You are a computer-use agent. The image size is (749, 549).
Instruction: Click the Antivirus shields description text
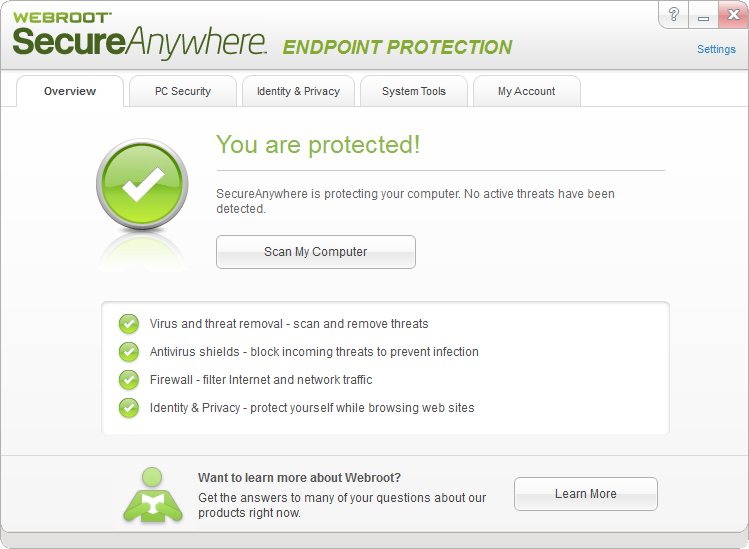point(314,352)
